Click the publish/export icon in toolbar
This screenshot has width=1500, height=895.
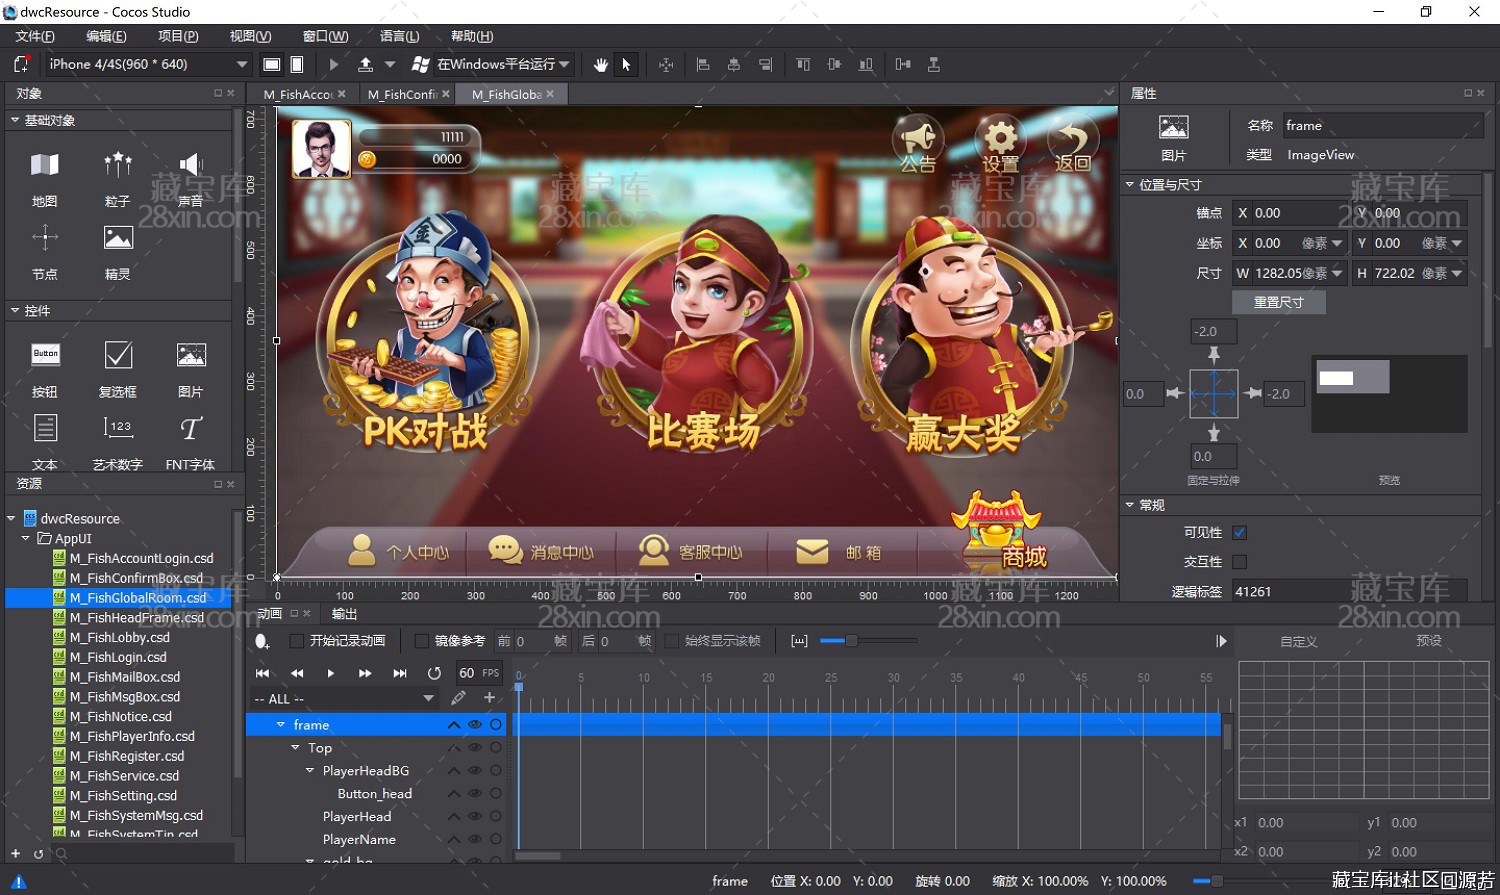click(x=366, y=64)
